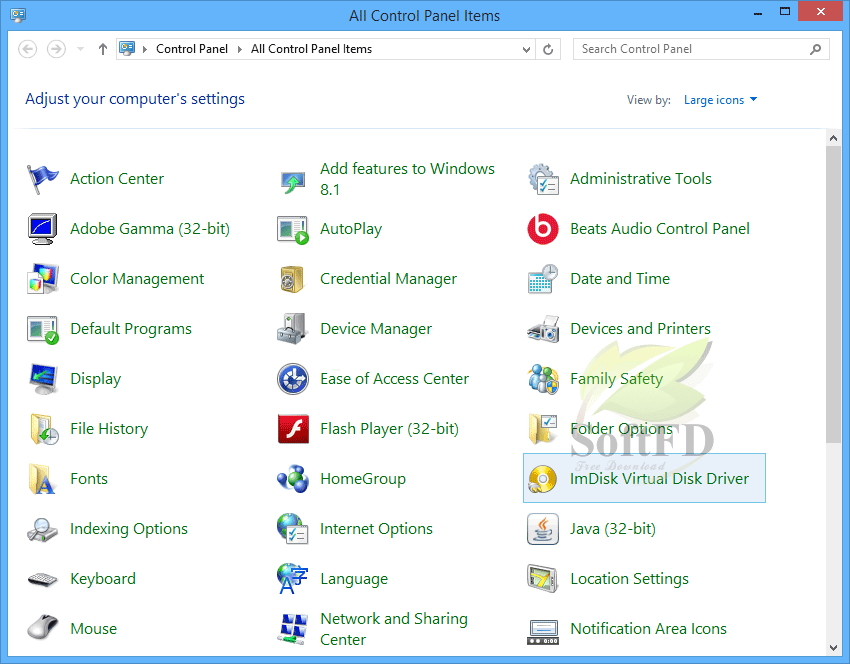Click the Mouse icon
The width and height of the screenshot is (850, 664).
(42, 628)
